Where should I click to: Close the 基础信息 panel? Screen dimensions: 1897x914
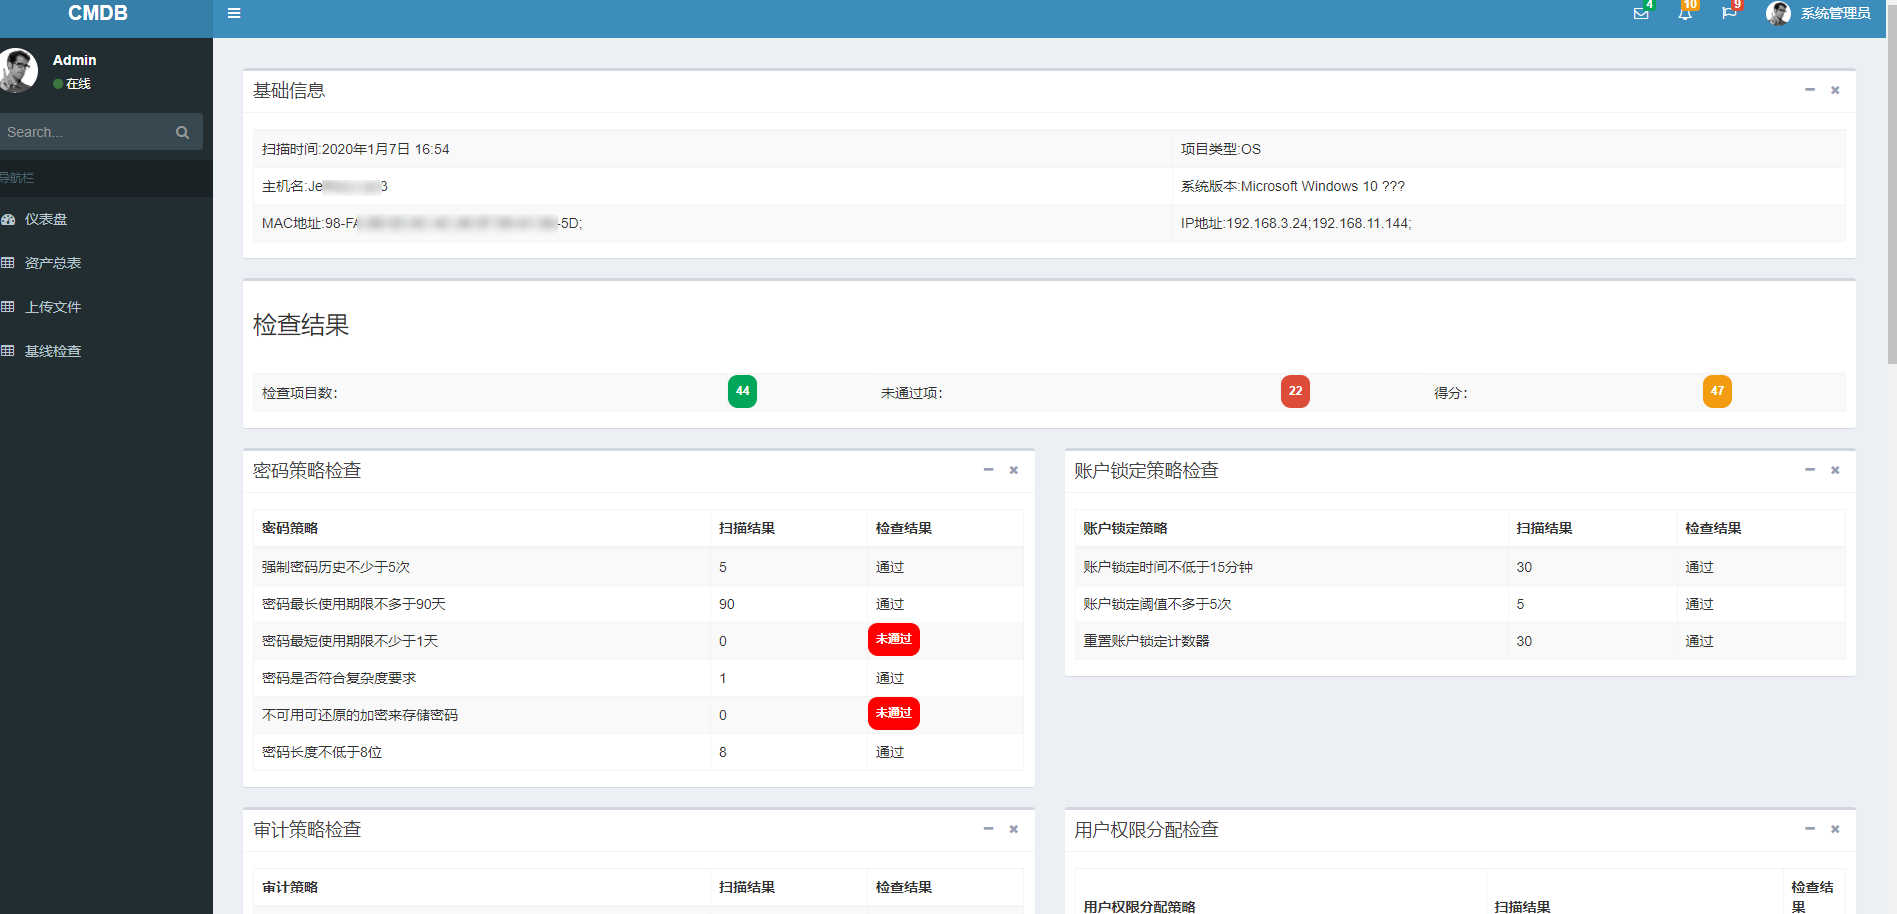tap(1835, 90)
